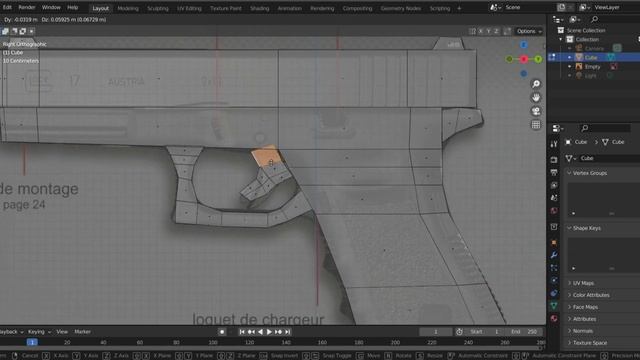Viewport: 640px width, 360px height.
Task: Open the viewport Options dropdown
Action: 529,31
